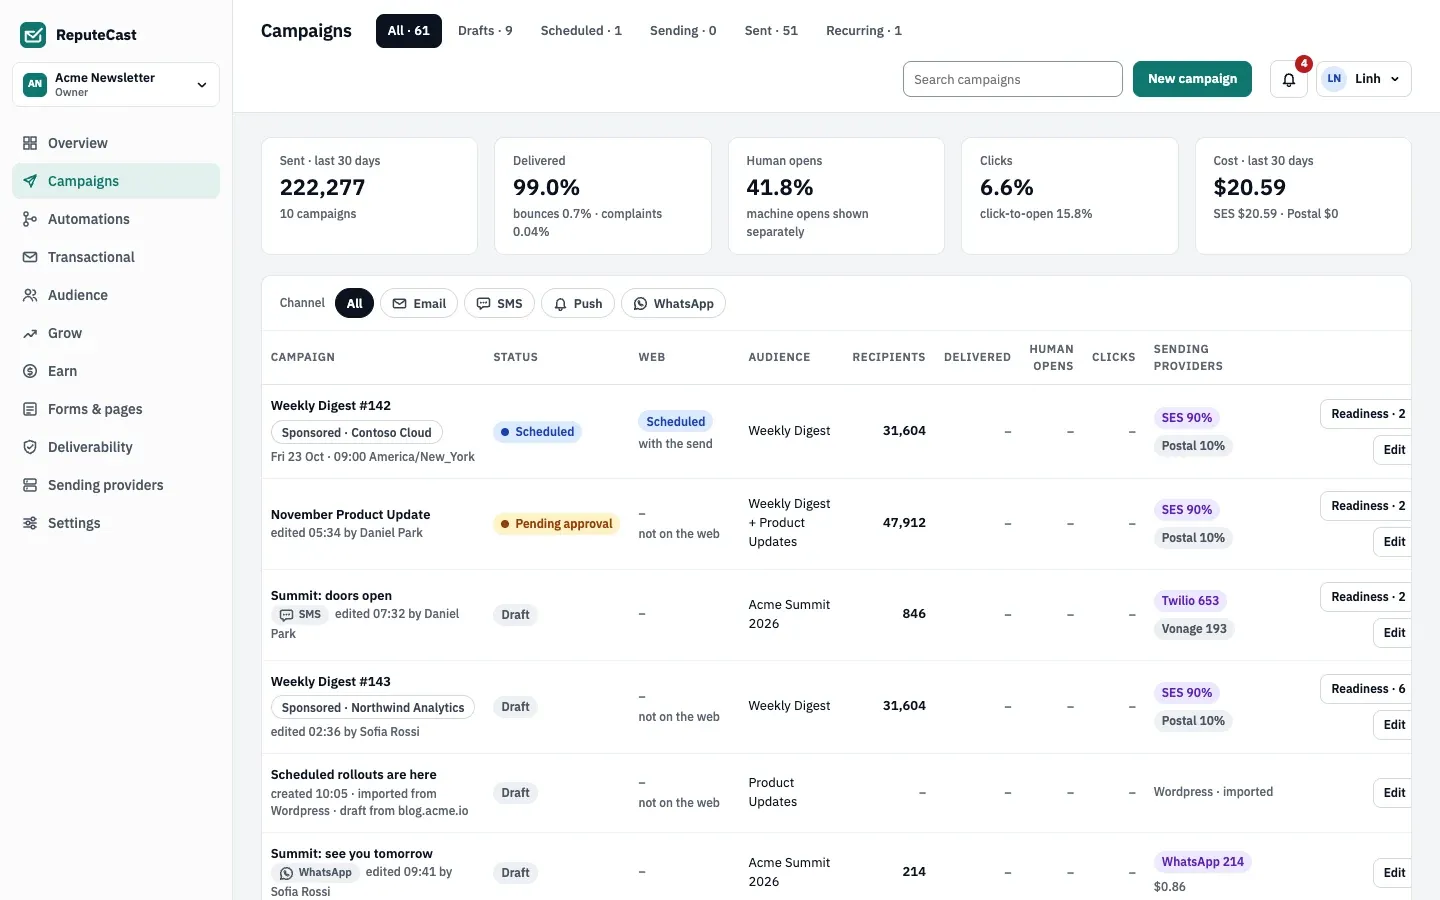Click the Sponsored · Northwind Analytics tag
Screen dimensions: 1440x900
click(x=373, y=708)
